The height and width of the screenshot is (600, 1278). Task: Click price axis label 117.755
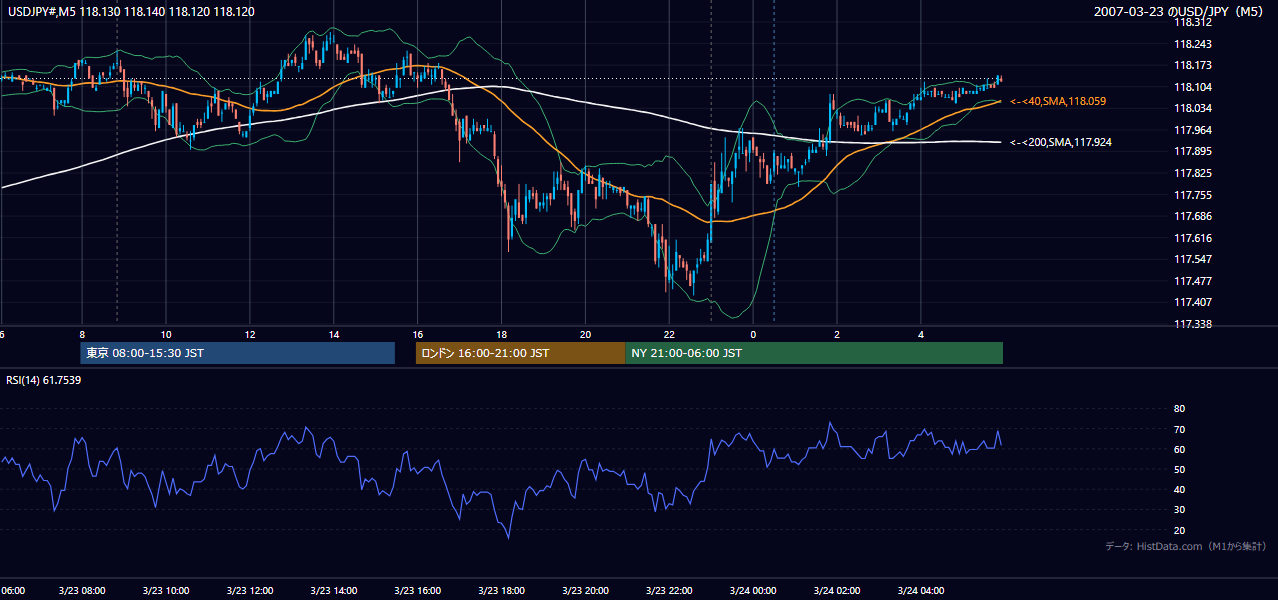click(x=1192, y=195)
